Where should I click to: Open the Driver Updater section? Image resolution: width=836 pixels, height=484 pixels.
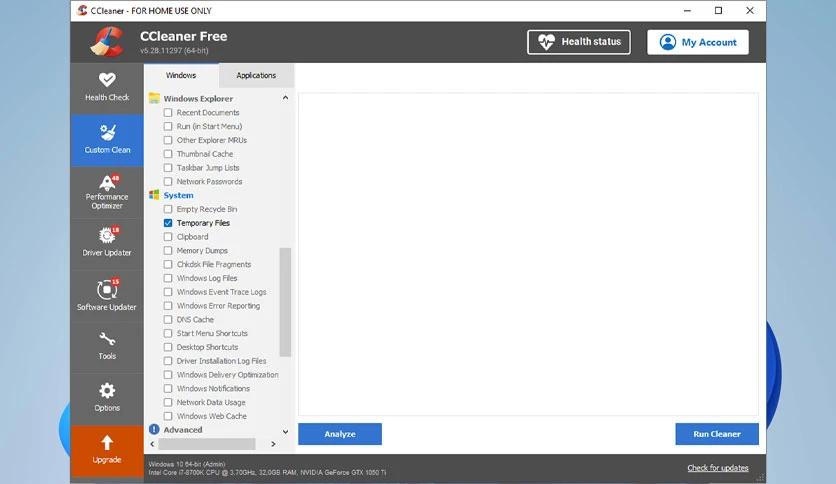click(x=107, y=243)
